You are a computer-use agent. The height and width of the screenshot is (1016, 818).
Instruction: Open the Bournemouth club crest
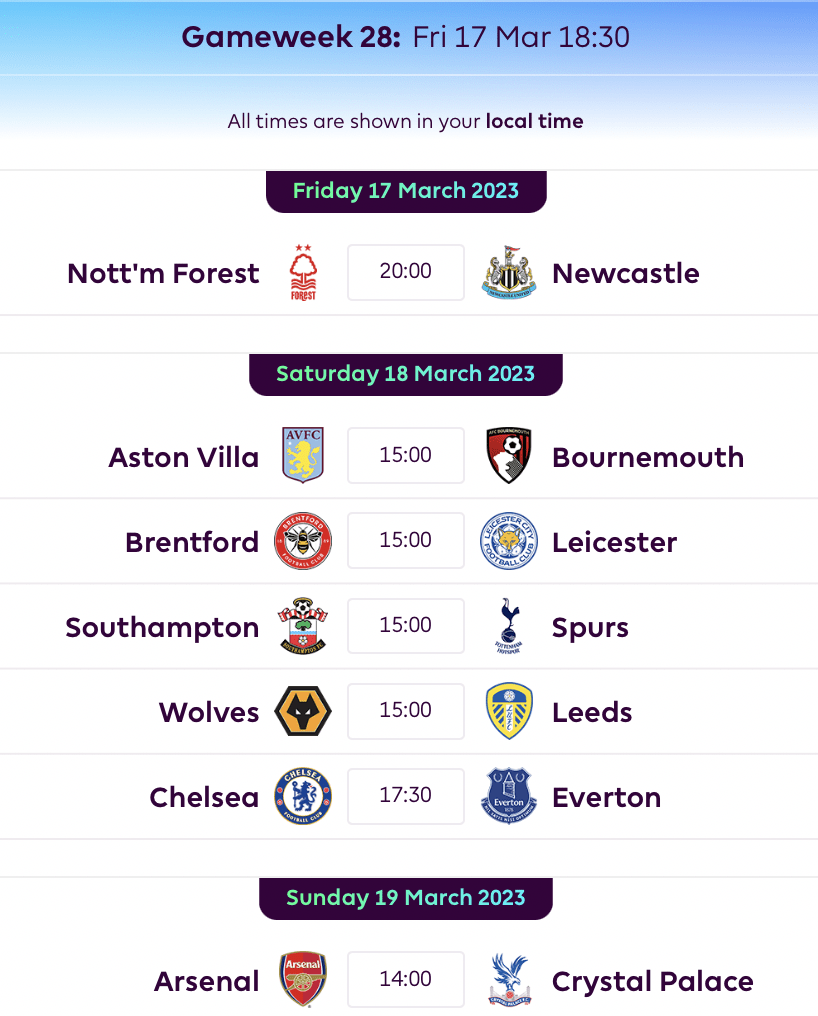pyautogui.click(x=509, y=455)
